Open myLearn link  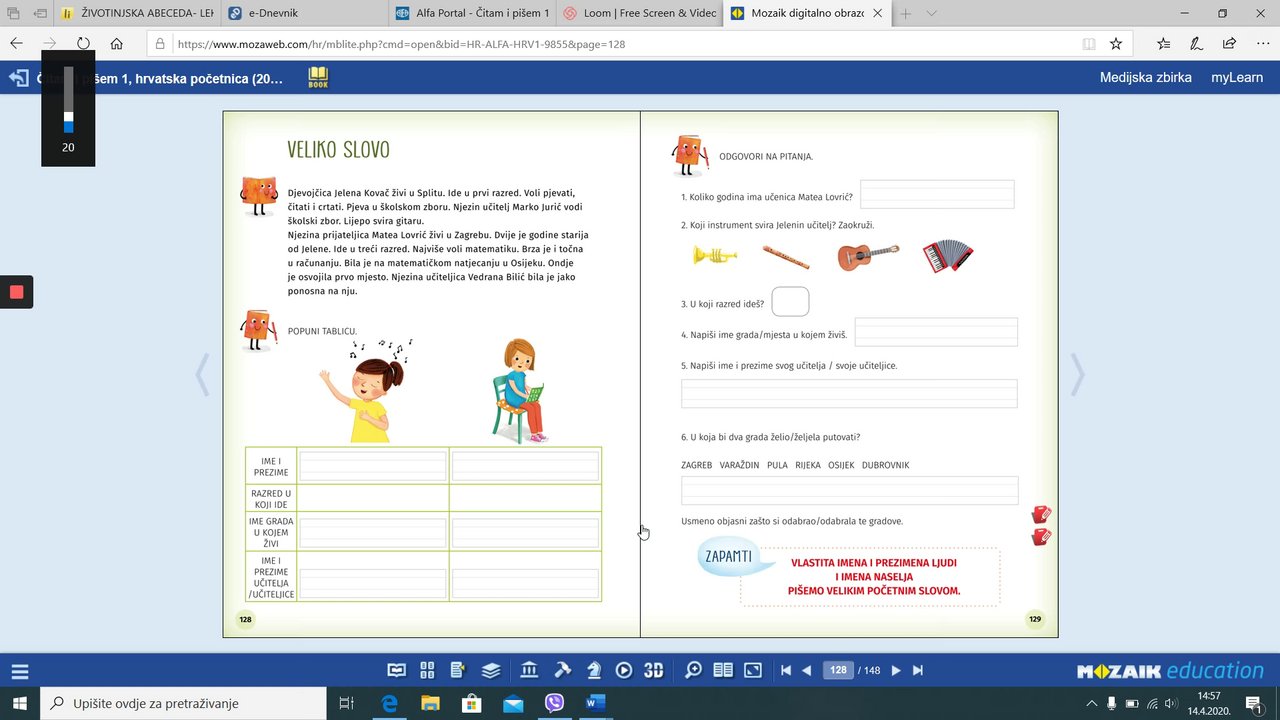click(x=1237, y=77)
